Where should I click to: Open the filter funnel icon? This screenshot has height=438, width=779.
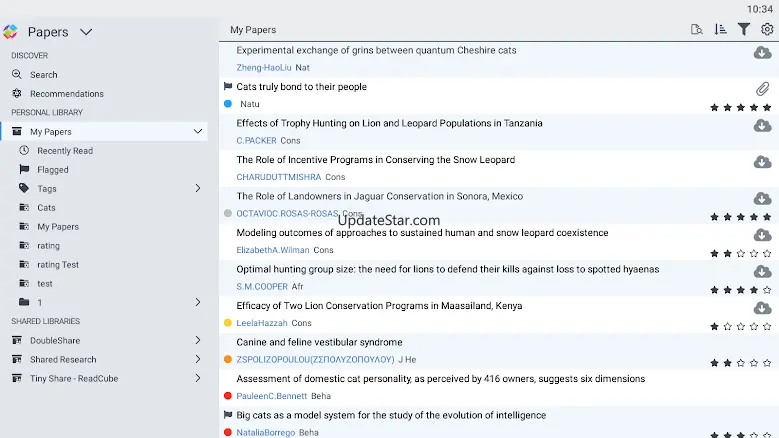pyautogui.click(x=744, y=29)
